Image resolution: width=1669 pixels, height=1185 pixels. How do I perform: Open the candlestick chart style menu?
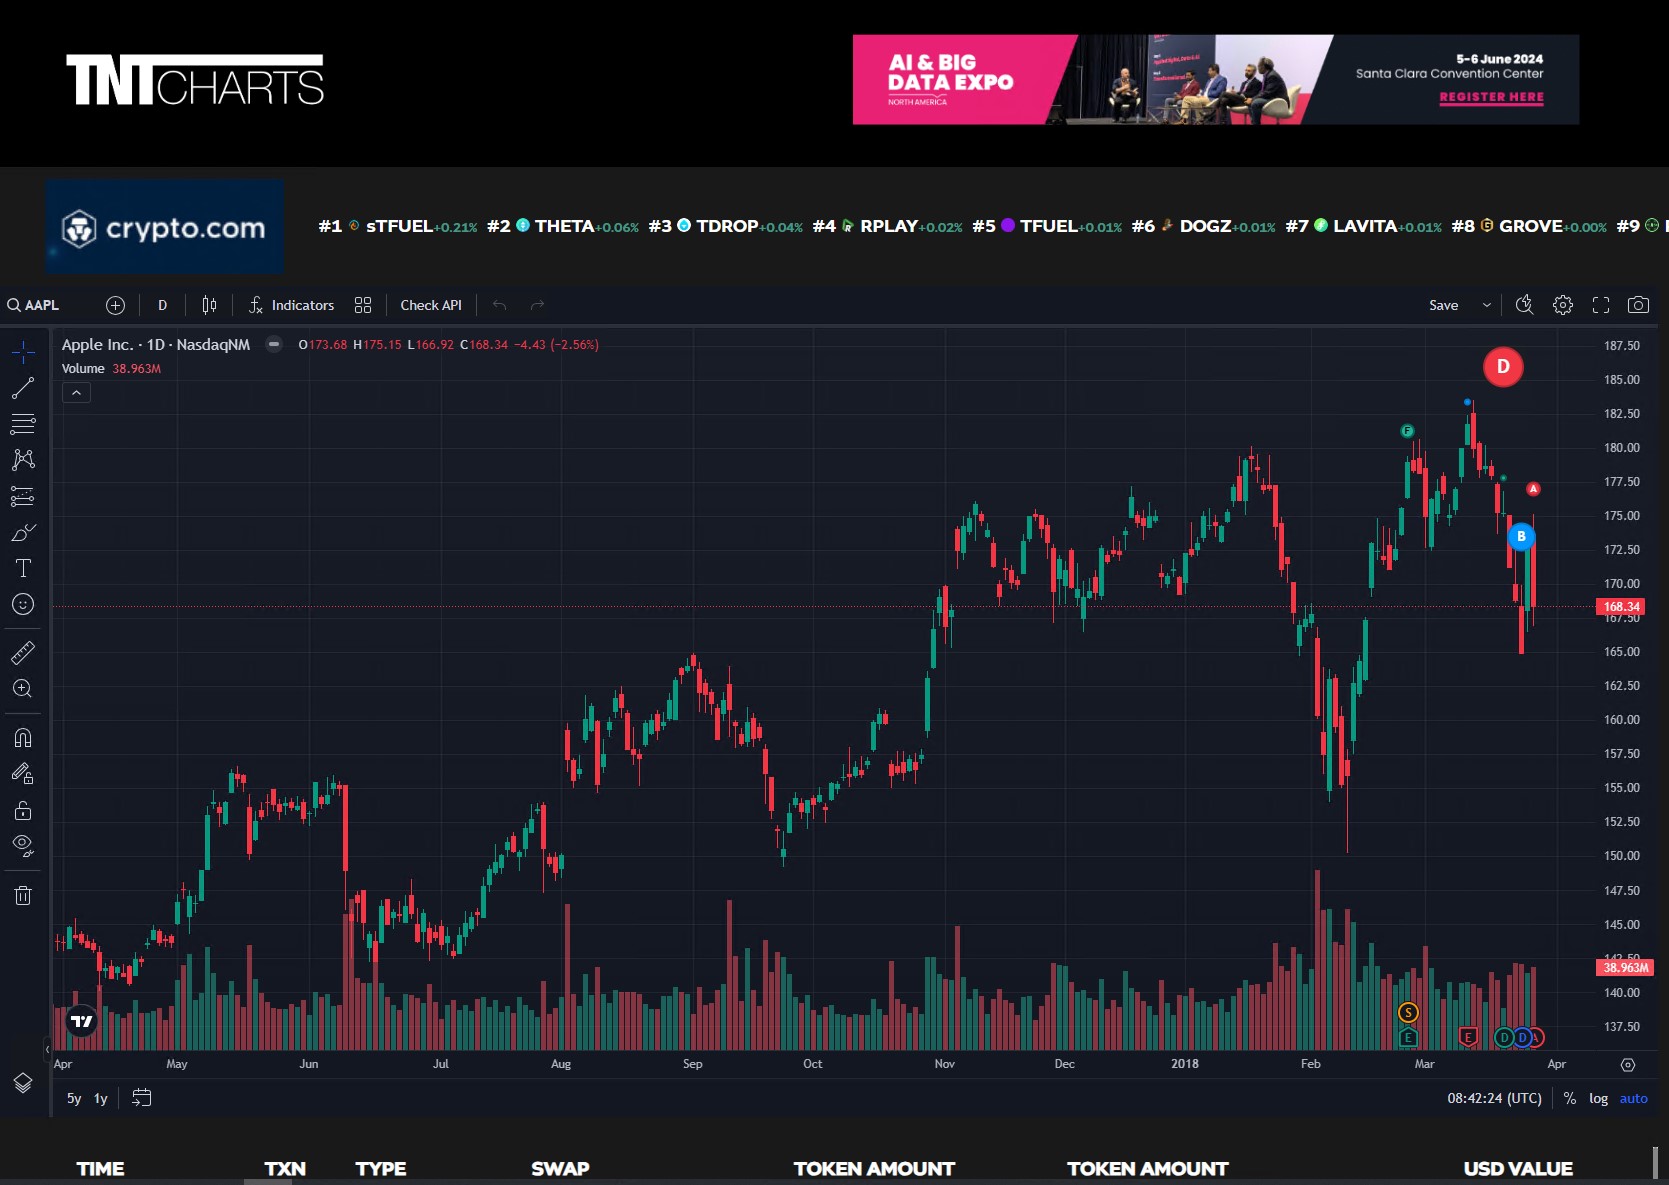[x=209, y=305]
